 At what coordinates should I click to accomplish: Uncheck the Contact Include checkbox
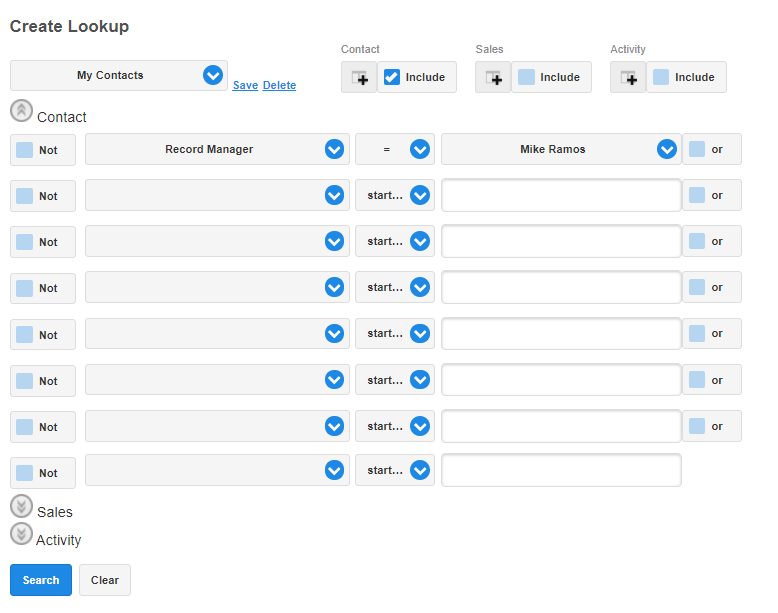click(x=392, y=77)
